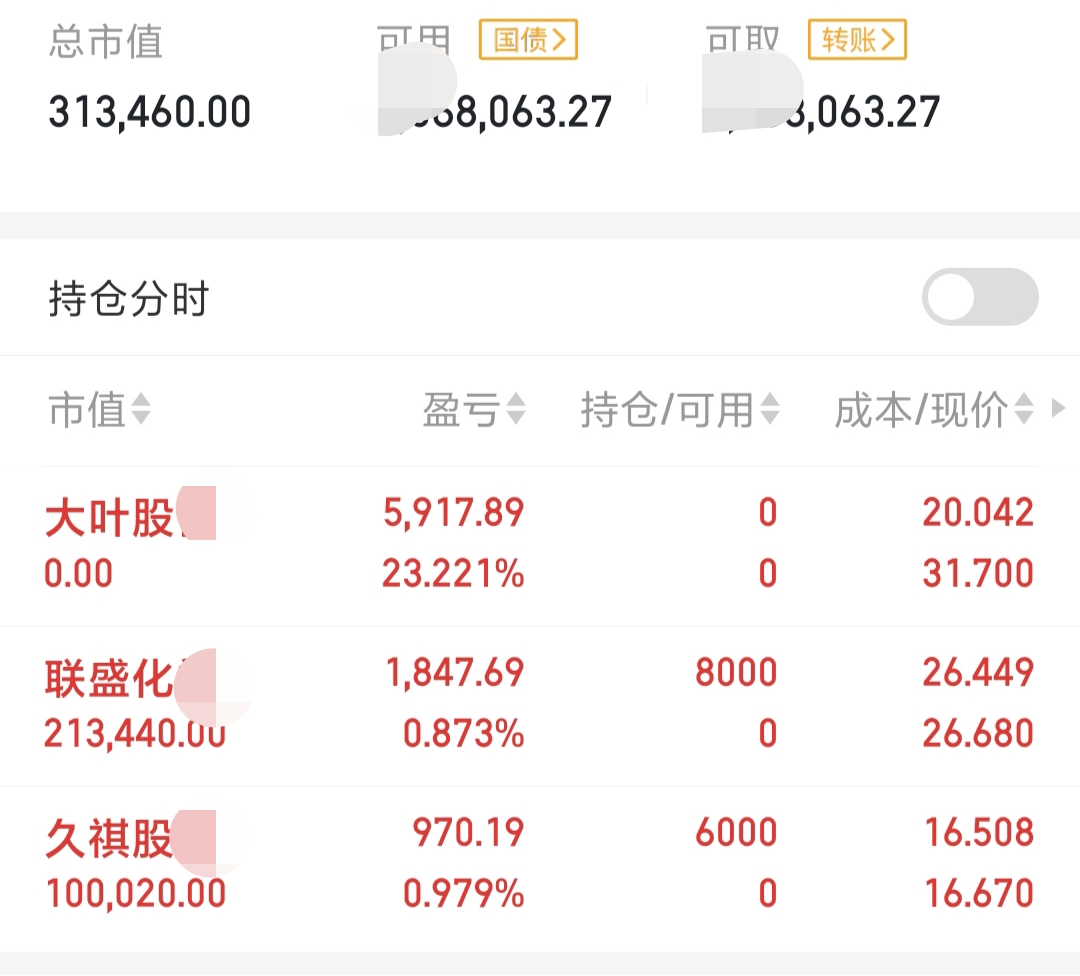1080x976 pixels.
Task: Open the 转账 transfer button
Action: coord(857,40)
